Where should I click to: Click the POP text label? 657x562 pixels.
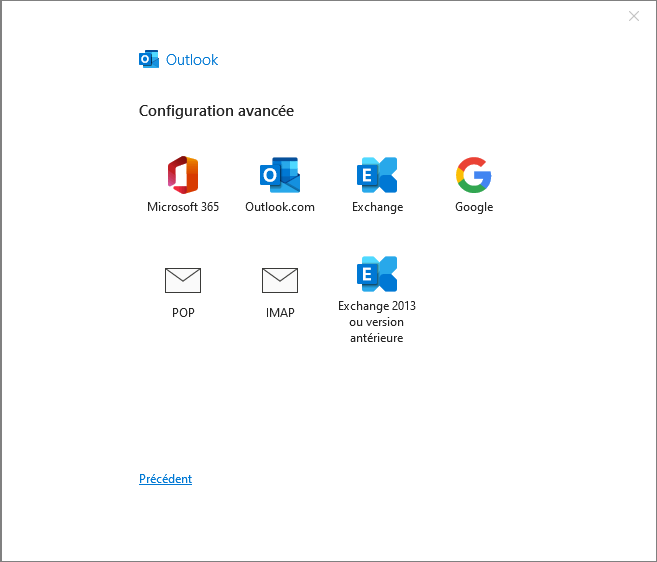[183, 313]
